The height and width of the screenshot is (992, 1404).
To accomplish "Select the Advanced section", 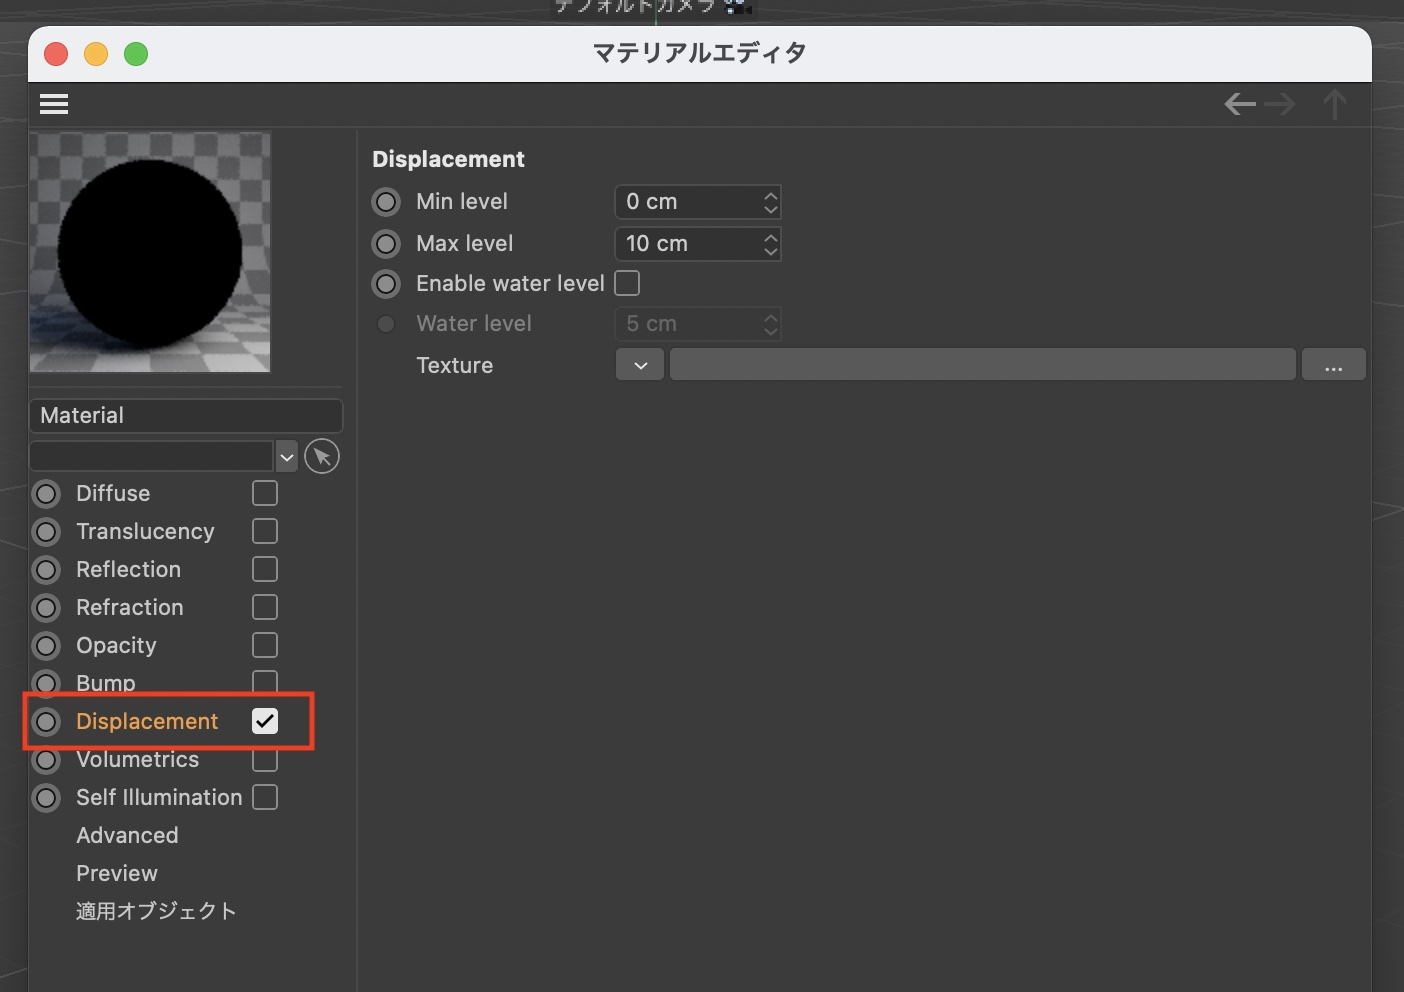I will (127, 835).
